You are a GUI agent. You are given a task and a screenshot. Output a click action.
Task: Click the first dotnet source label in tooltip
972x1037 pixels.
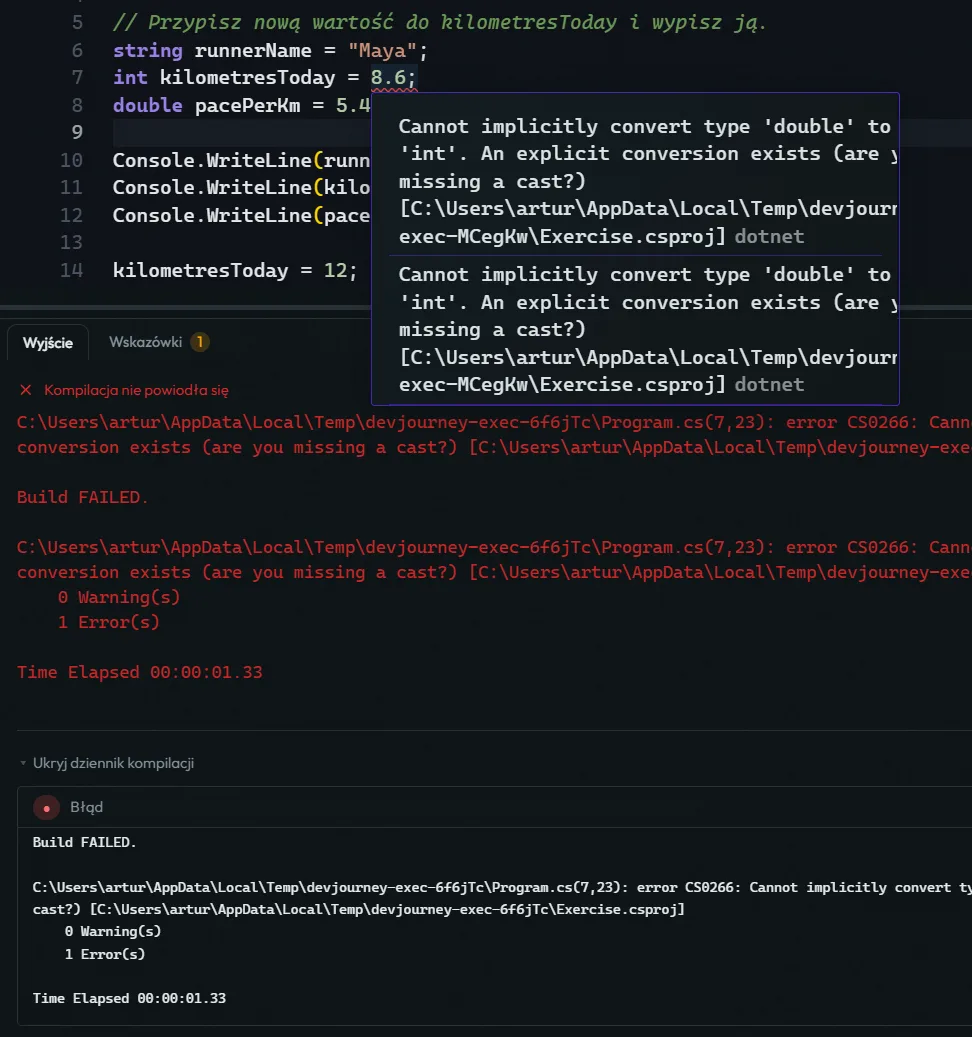point(769,236)
